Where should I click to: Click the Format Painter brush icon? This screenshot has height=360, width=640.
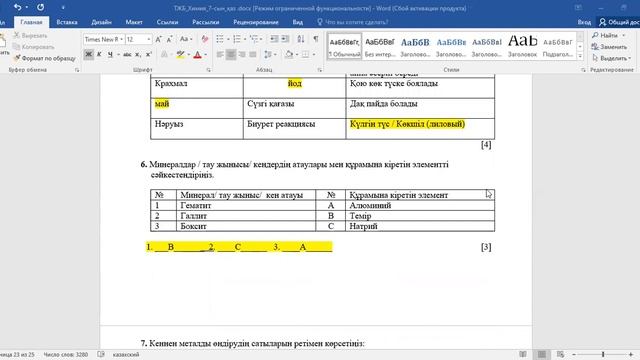coord(17,58)
